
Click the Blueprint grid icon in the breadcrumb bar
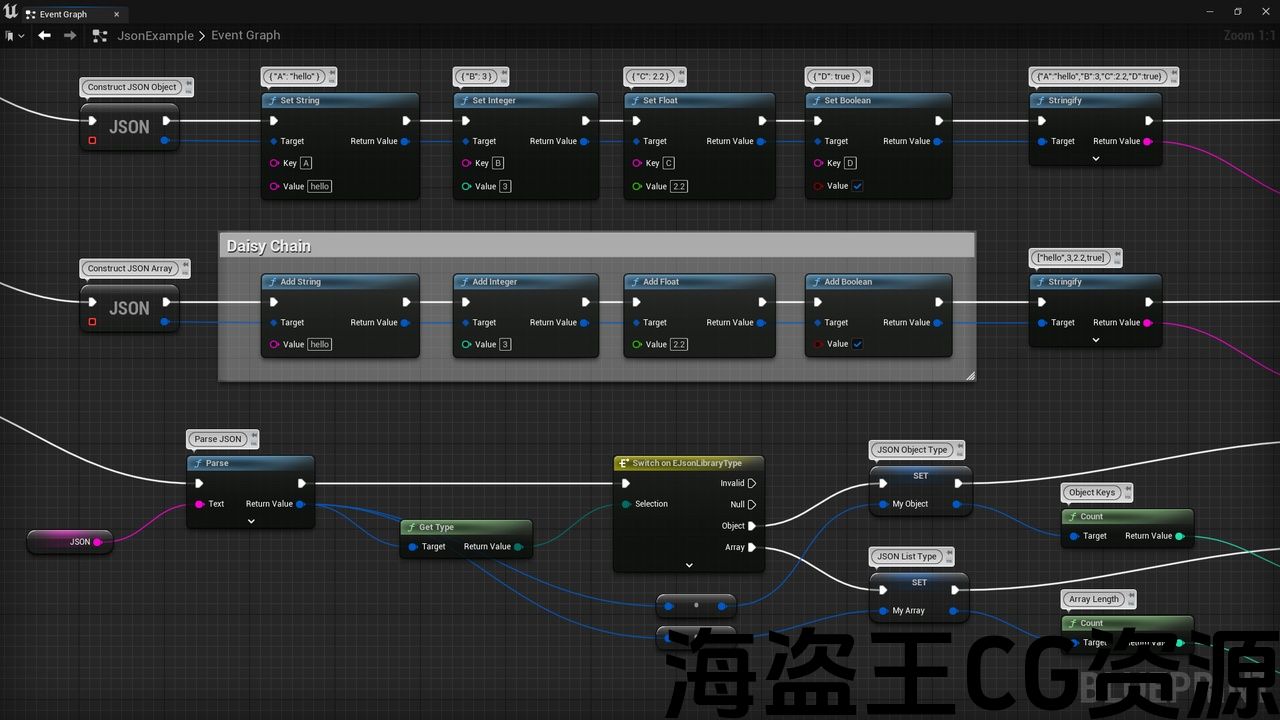[x=99, y=35]
